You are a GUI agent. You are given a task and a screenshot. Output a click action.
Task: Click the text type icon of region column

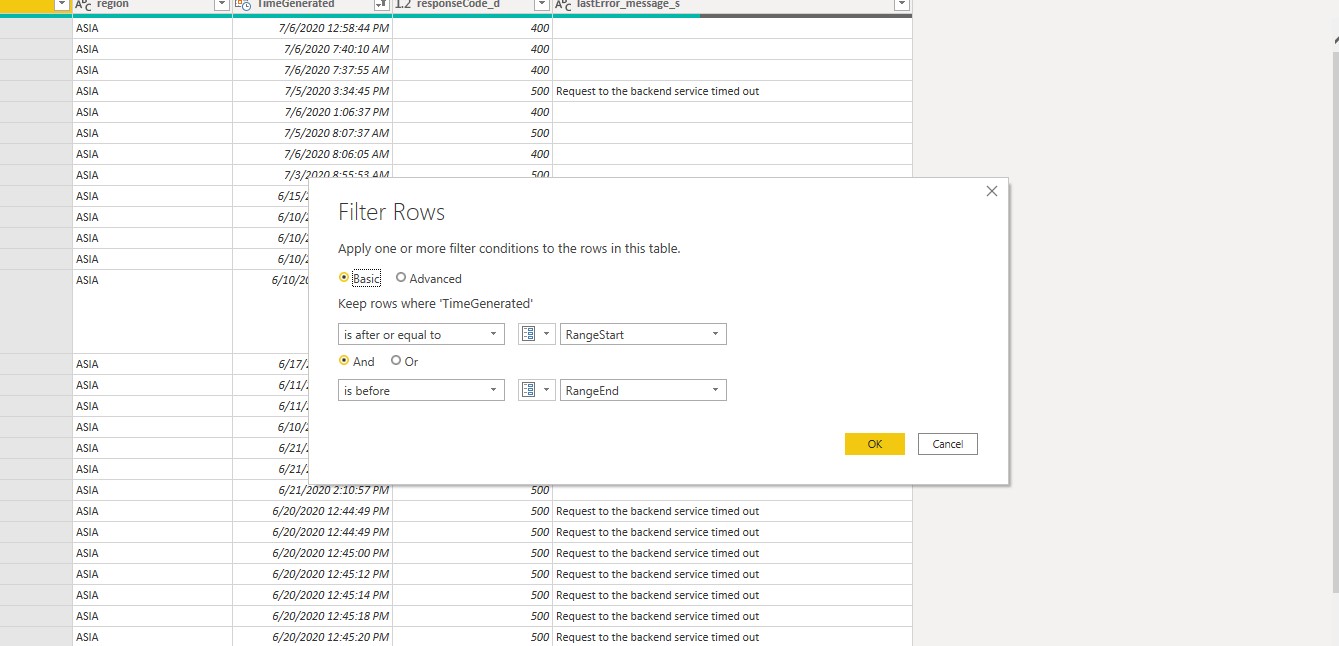click(x=84, y=5)
